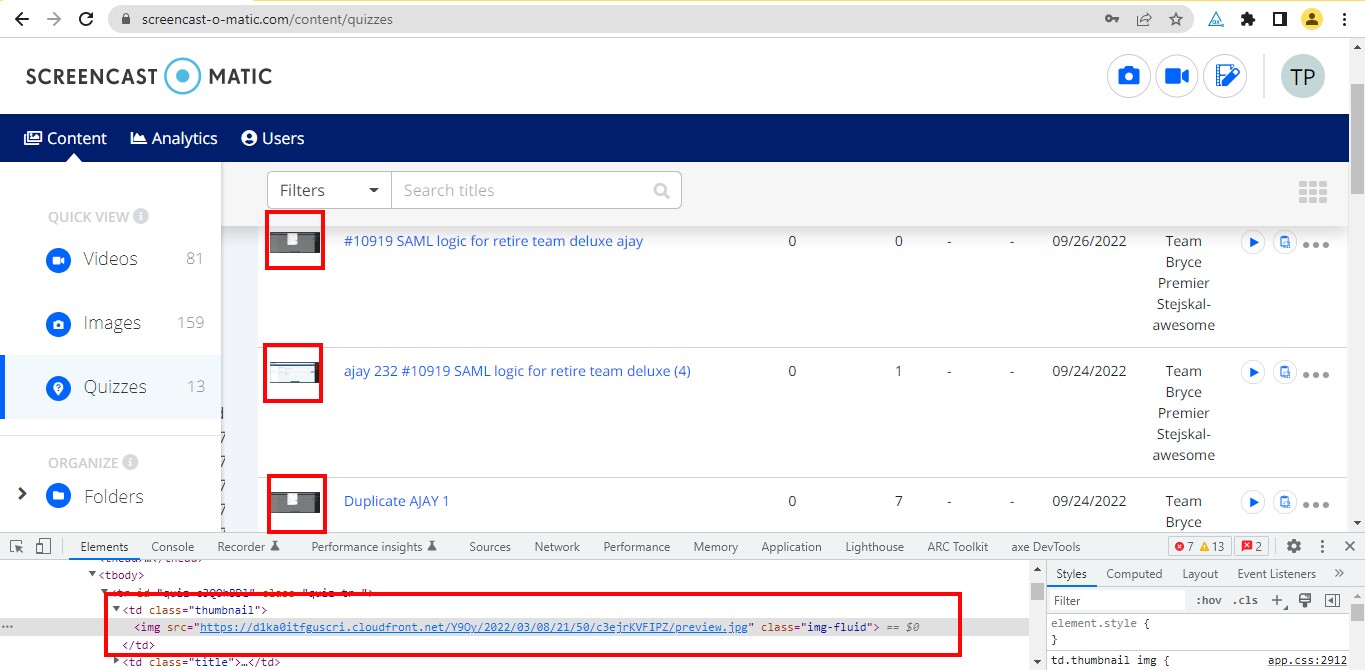
Task: Click the TP profile avatar
Action: [x=1302, y=75]
